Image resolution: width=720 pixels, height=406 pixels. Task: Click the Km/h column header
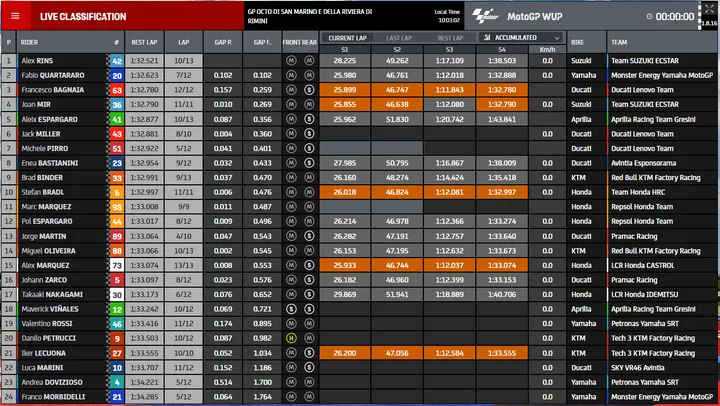[x=547, y=50]
